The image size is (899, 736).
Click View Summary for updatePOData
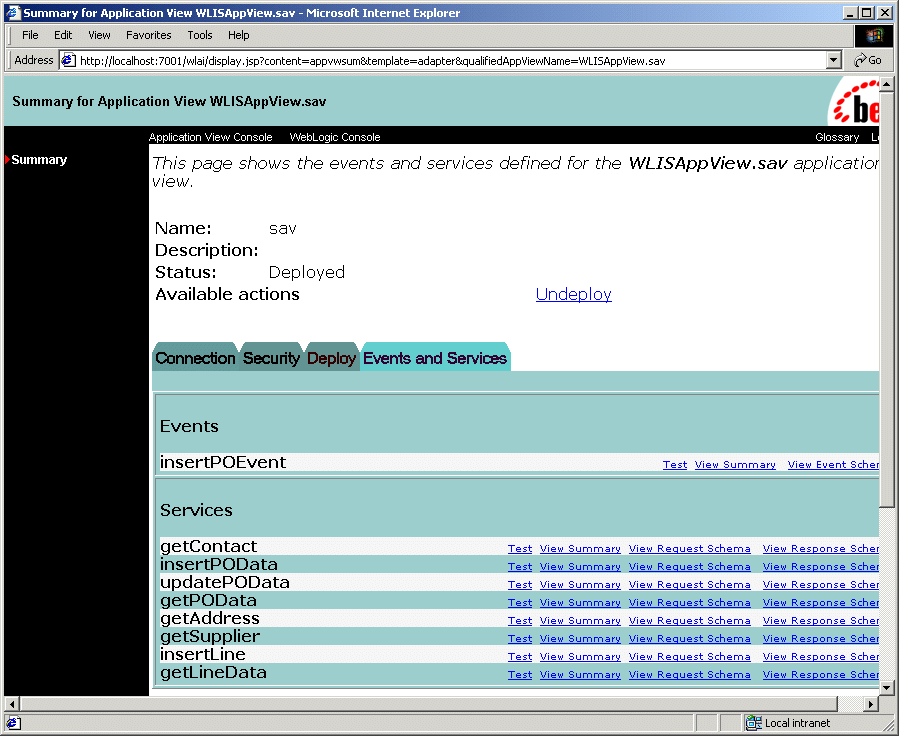click(580, 585)
